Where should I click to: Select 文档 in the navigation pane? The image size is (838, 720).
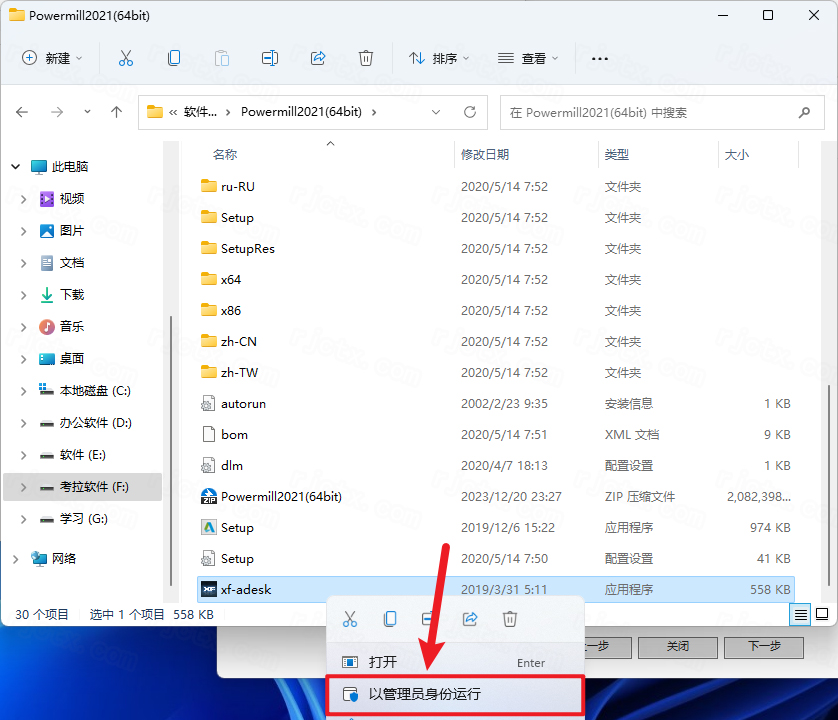[x=72, y=263]
